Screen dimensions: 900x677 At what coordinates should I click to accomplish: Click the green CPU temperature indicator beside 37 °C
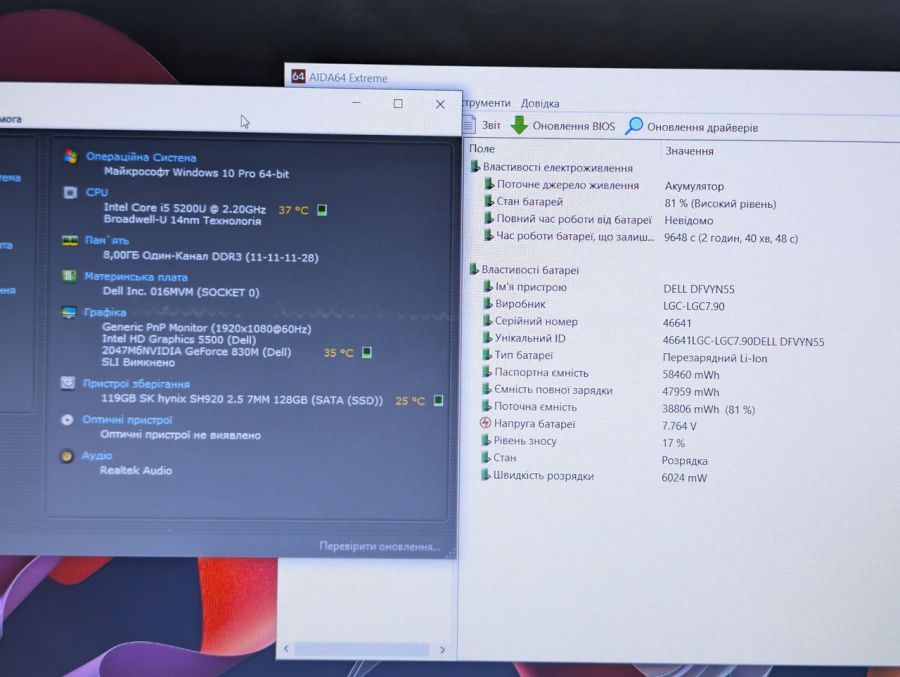pyautogui.click(x=322, y=210)
